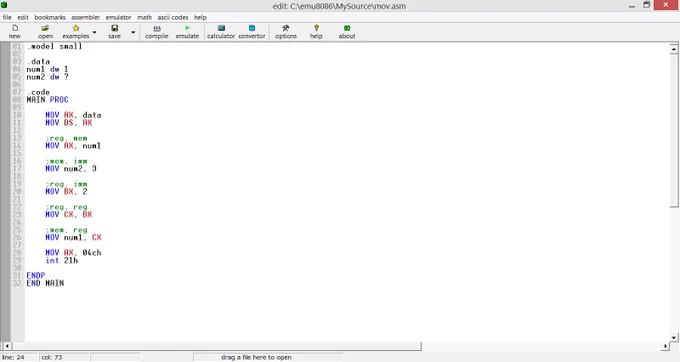Click the '.data' directive line
This screenshot has width=680, height=362.
click(39, 62)
